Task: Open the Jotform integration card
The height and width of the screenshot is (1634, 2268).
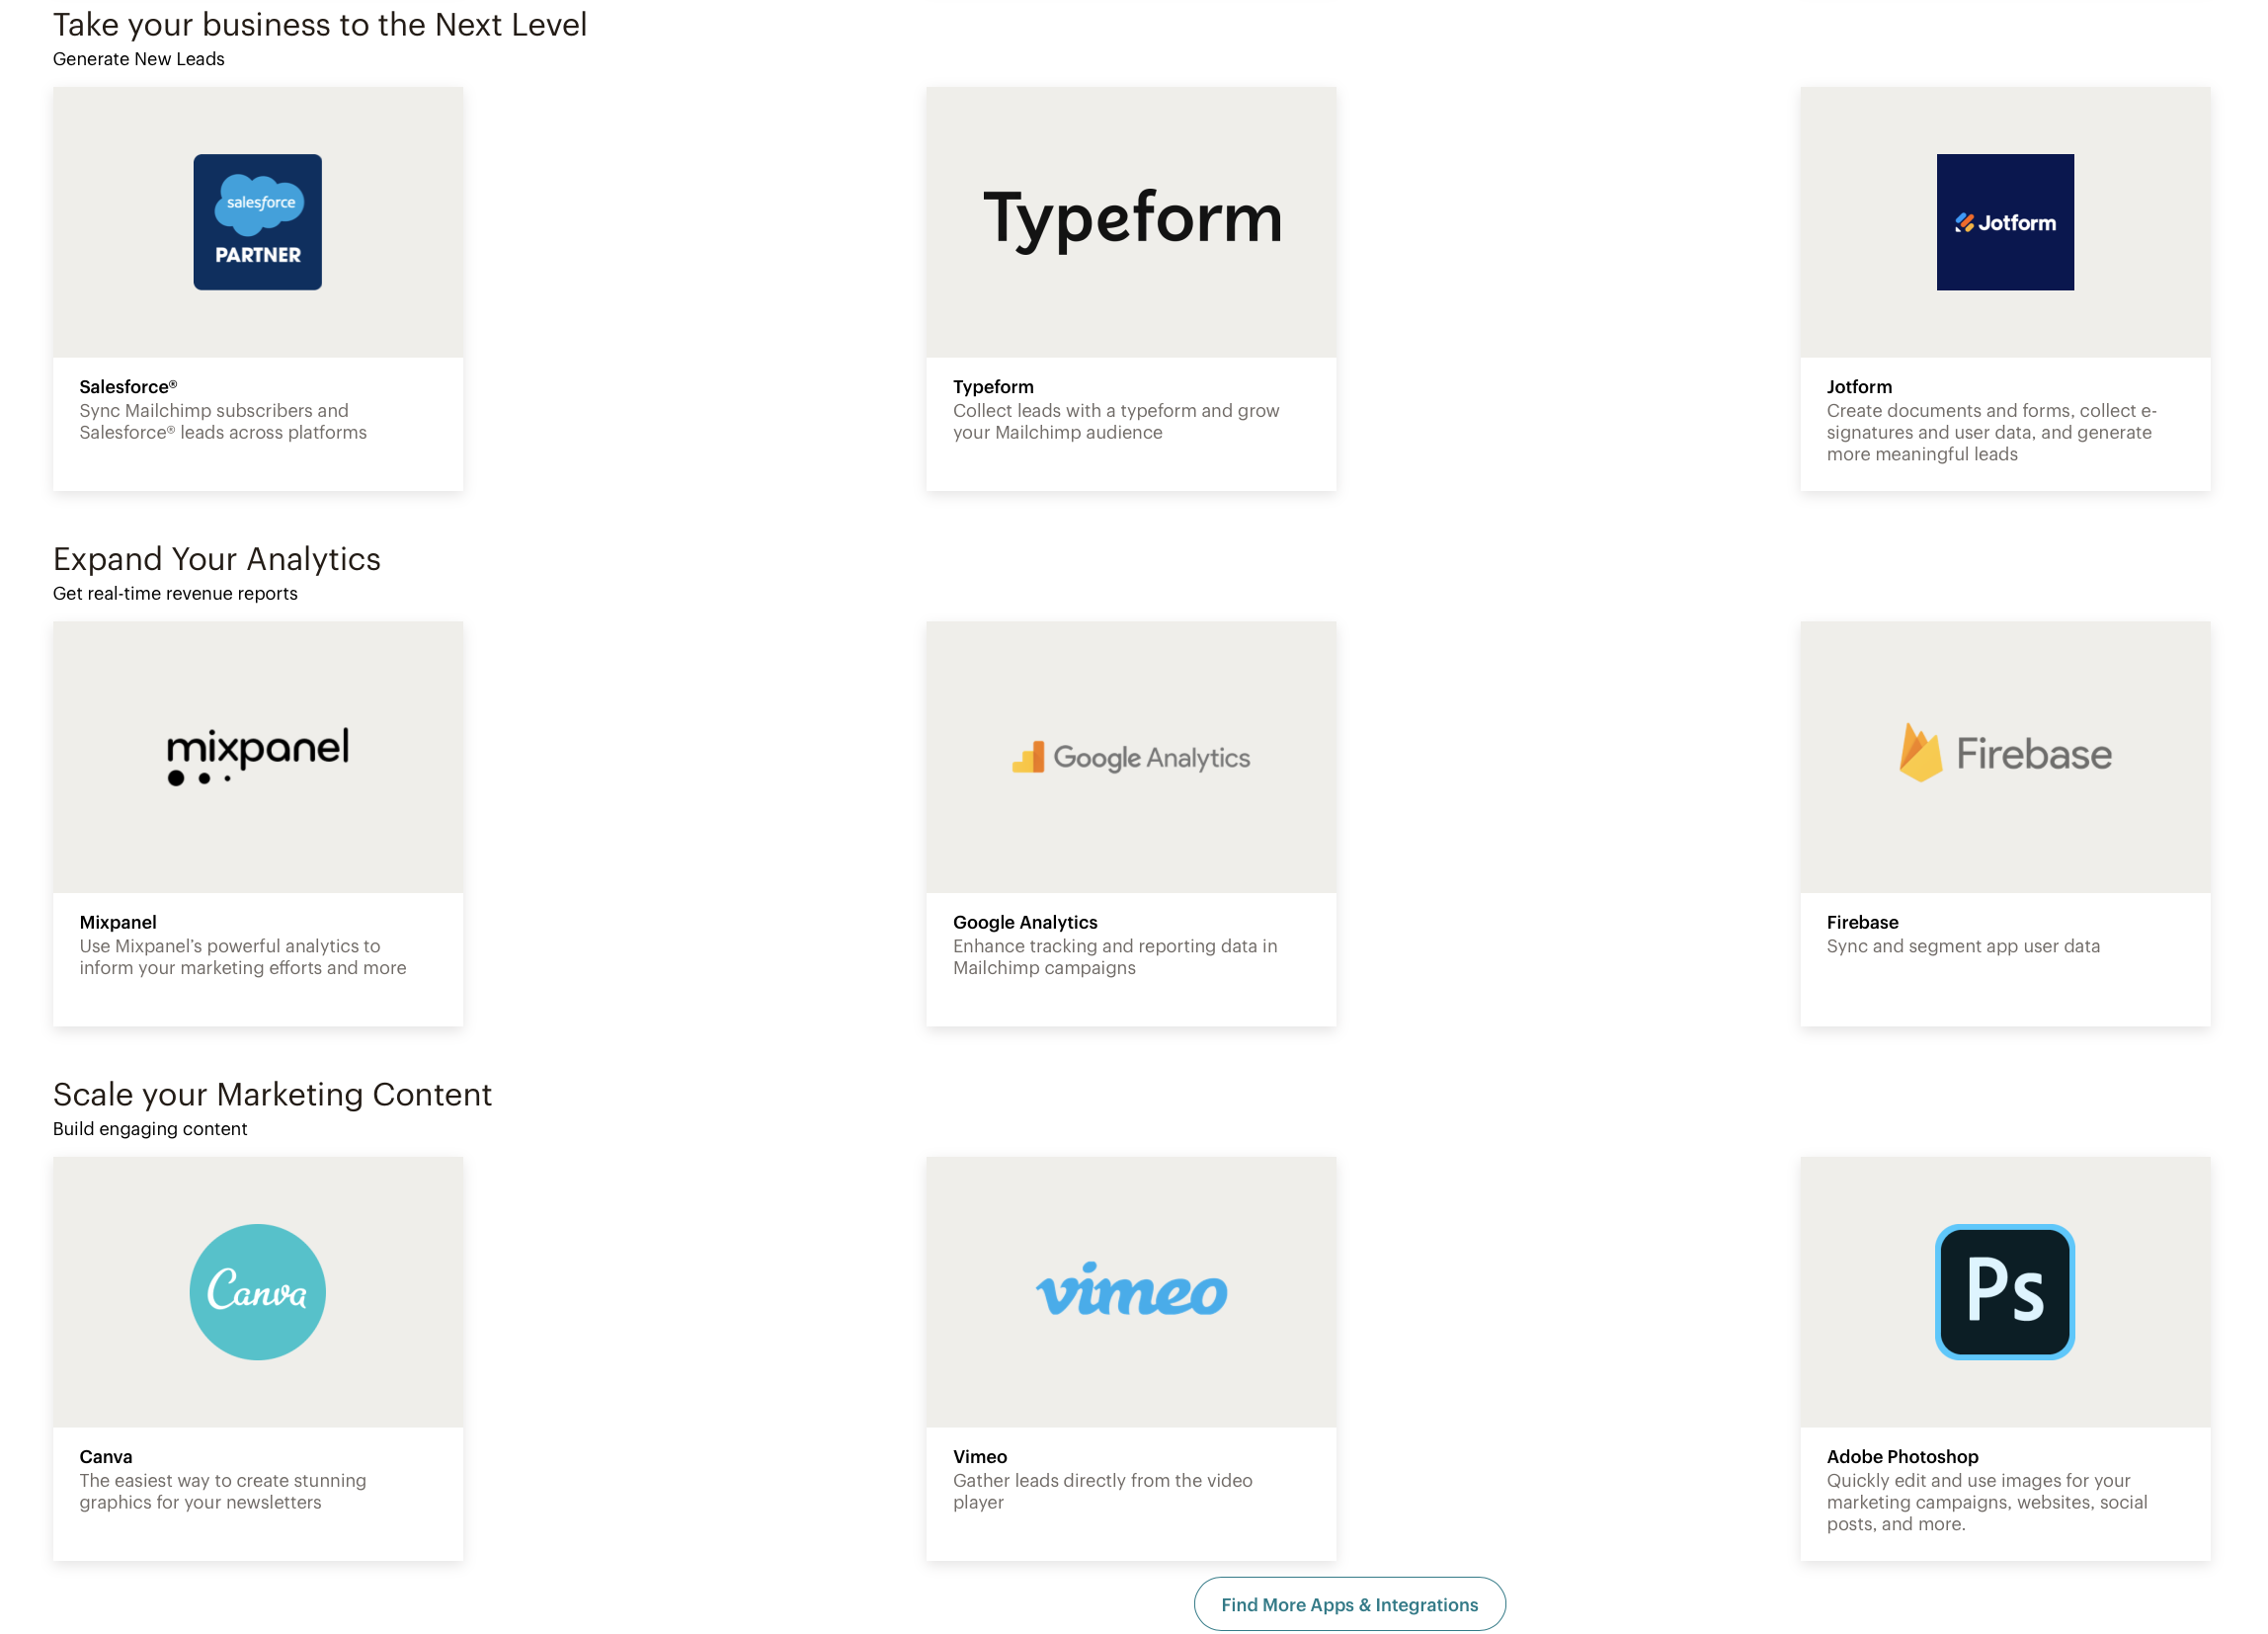Action: click(x=2004, y=287)
